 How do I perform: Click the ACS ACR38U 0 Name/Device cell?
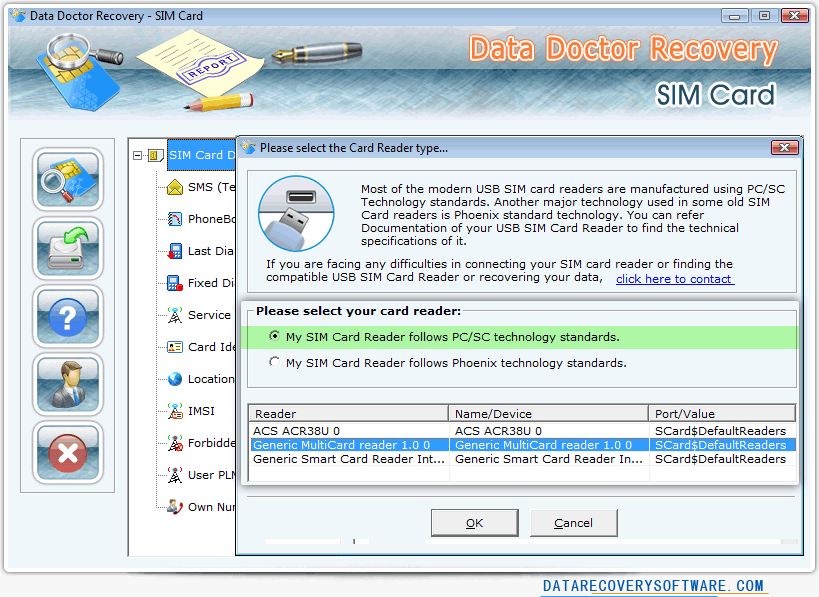pyautogui.click(x=549, y=431)
